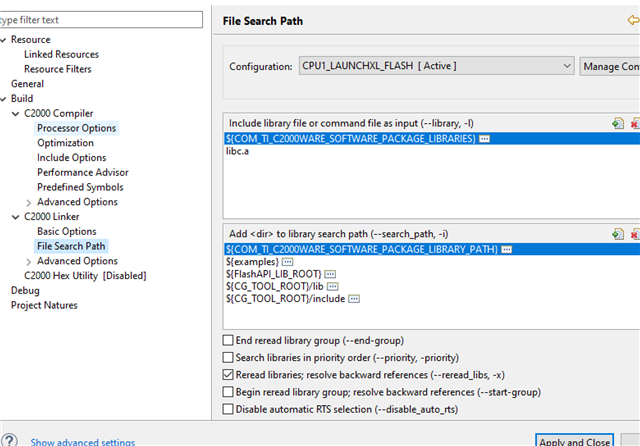Click the help question mark icon
640x446 pixels.
[9, 440]
